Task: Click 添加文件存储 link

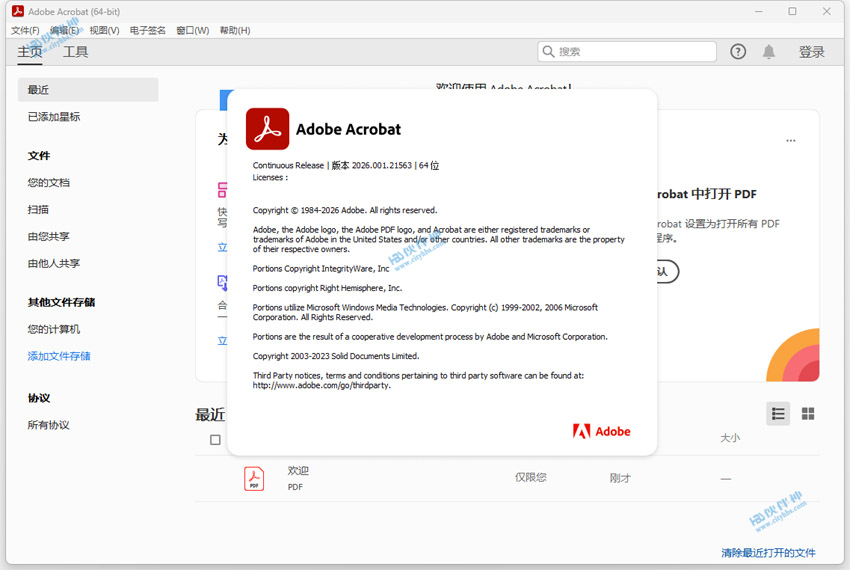Action: [x=59, y=356]
